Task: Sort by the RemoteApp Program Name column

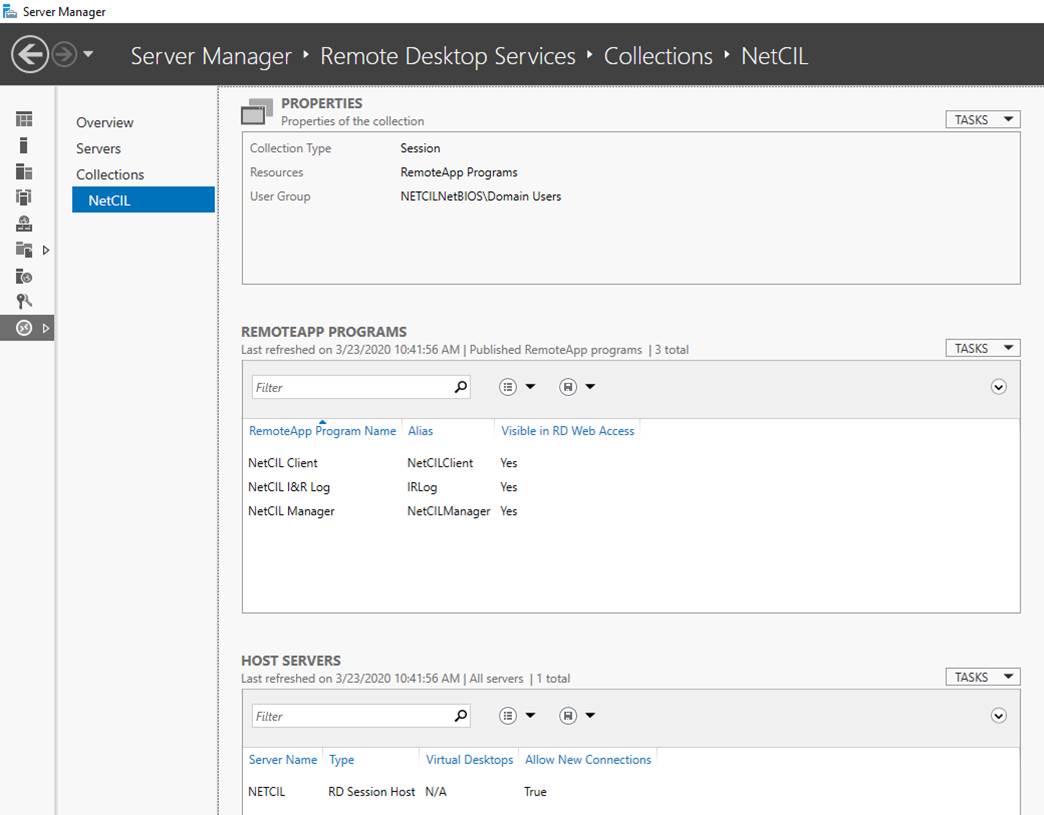Action: coord(322,431)
